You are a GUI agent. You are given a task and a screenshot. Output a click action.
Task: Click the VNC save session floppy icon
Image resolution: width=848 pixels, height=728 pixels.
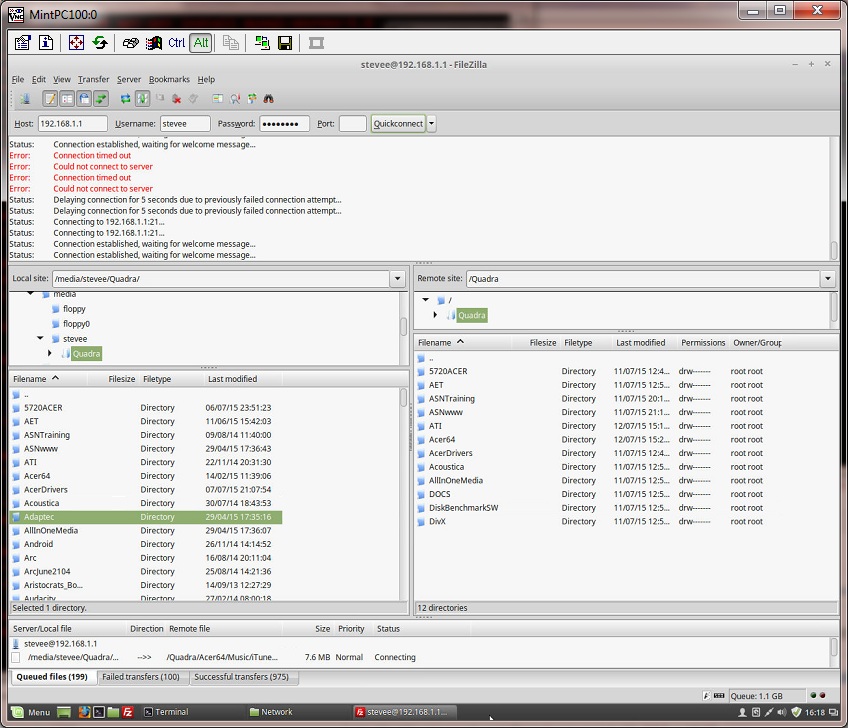coord(285,43)
